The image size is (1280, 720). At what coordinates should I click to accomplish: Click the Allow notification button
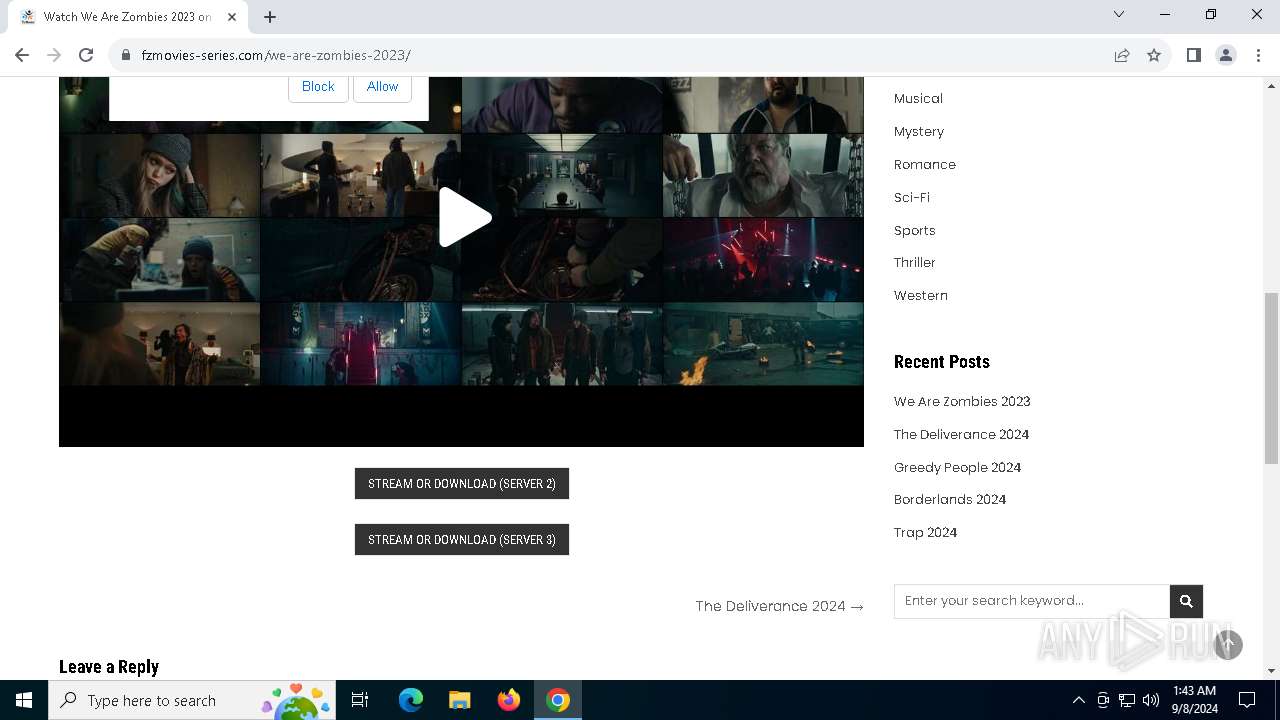[x=382, y=87]
